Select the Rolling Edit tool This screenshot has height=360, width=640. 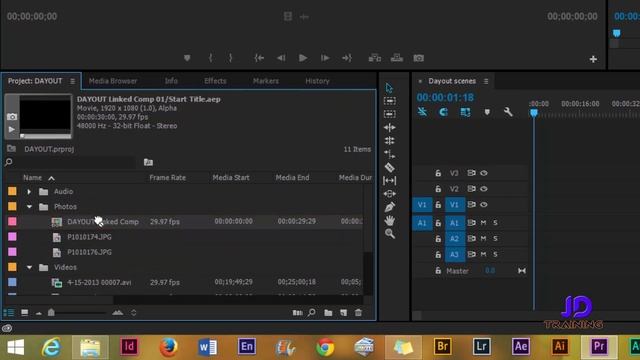389,141
